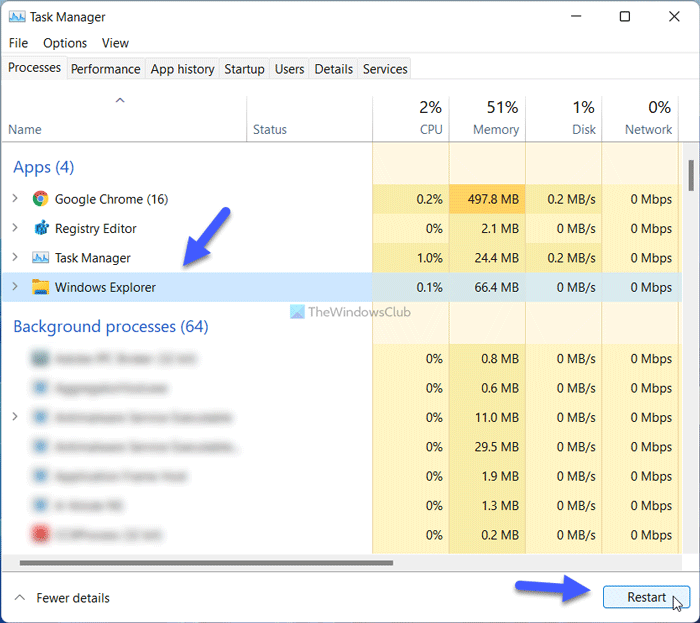The image size is (700, 623).
Task: Collapse view with Fewer details chevron
Action: pos(20,597)
